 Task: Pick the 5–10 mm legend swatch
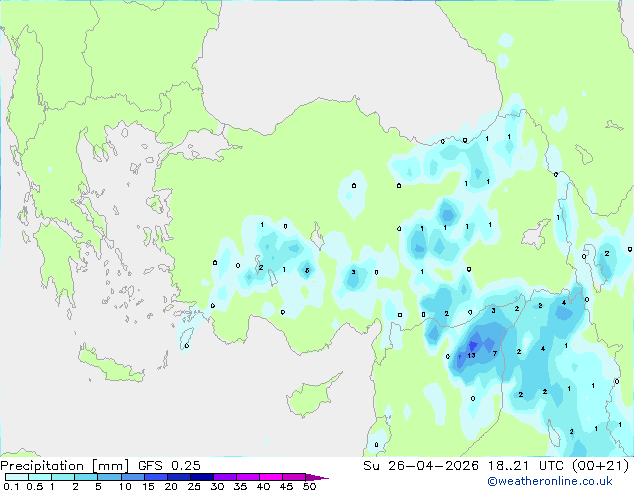point(109,477)
